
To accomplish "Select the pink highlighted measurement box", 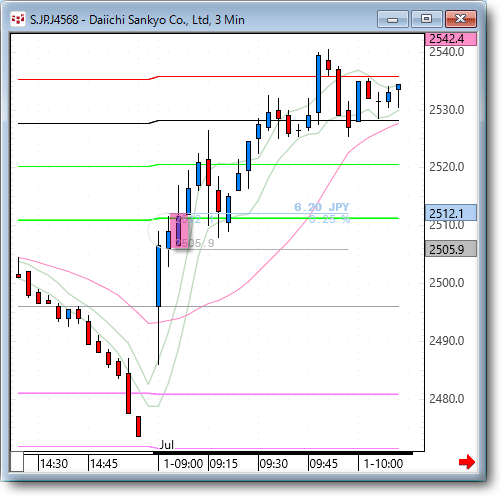I will coord(179,231).
